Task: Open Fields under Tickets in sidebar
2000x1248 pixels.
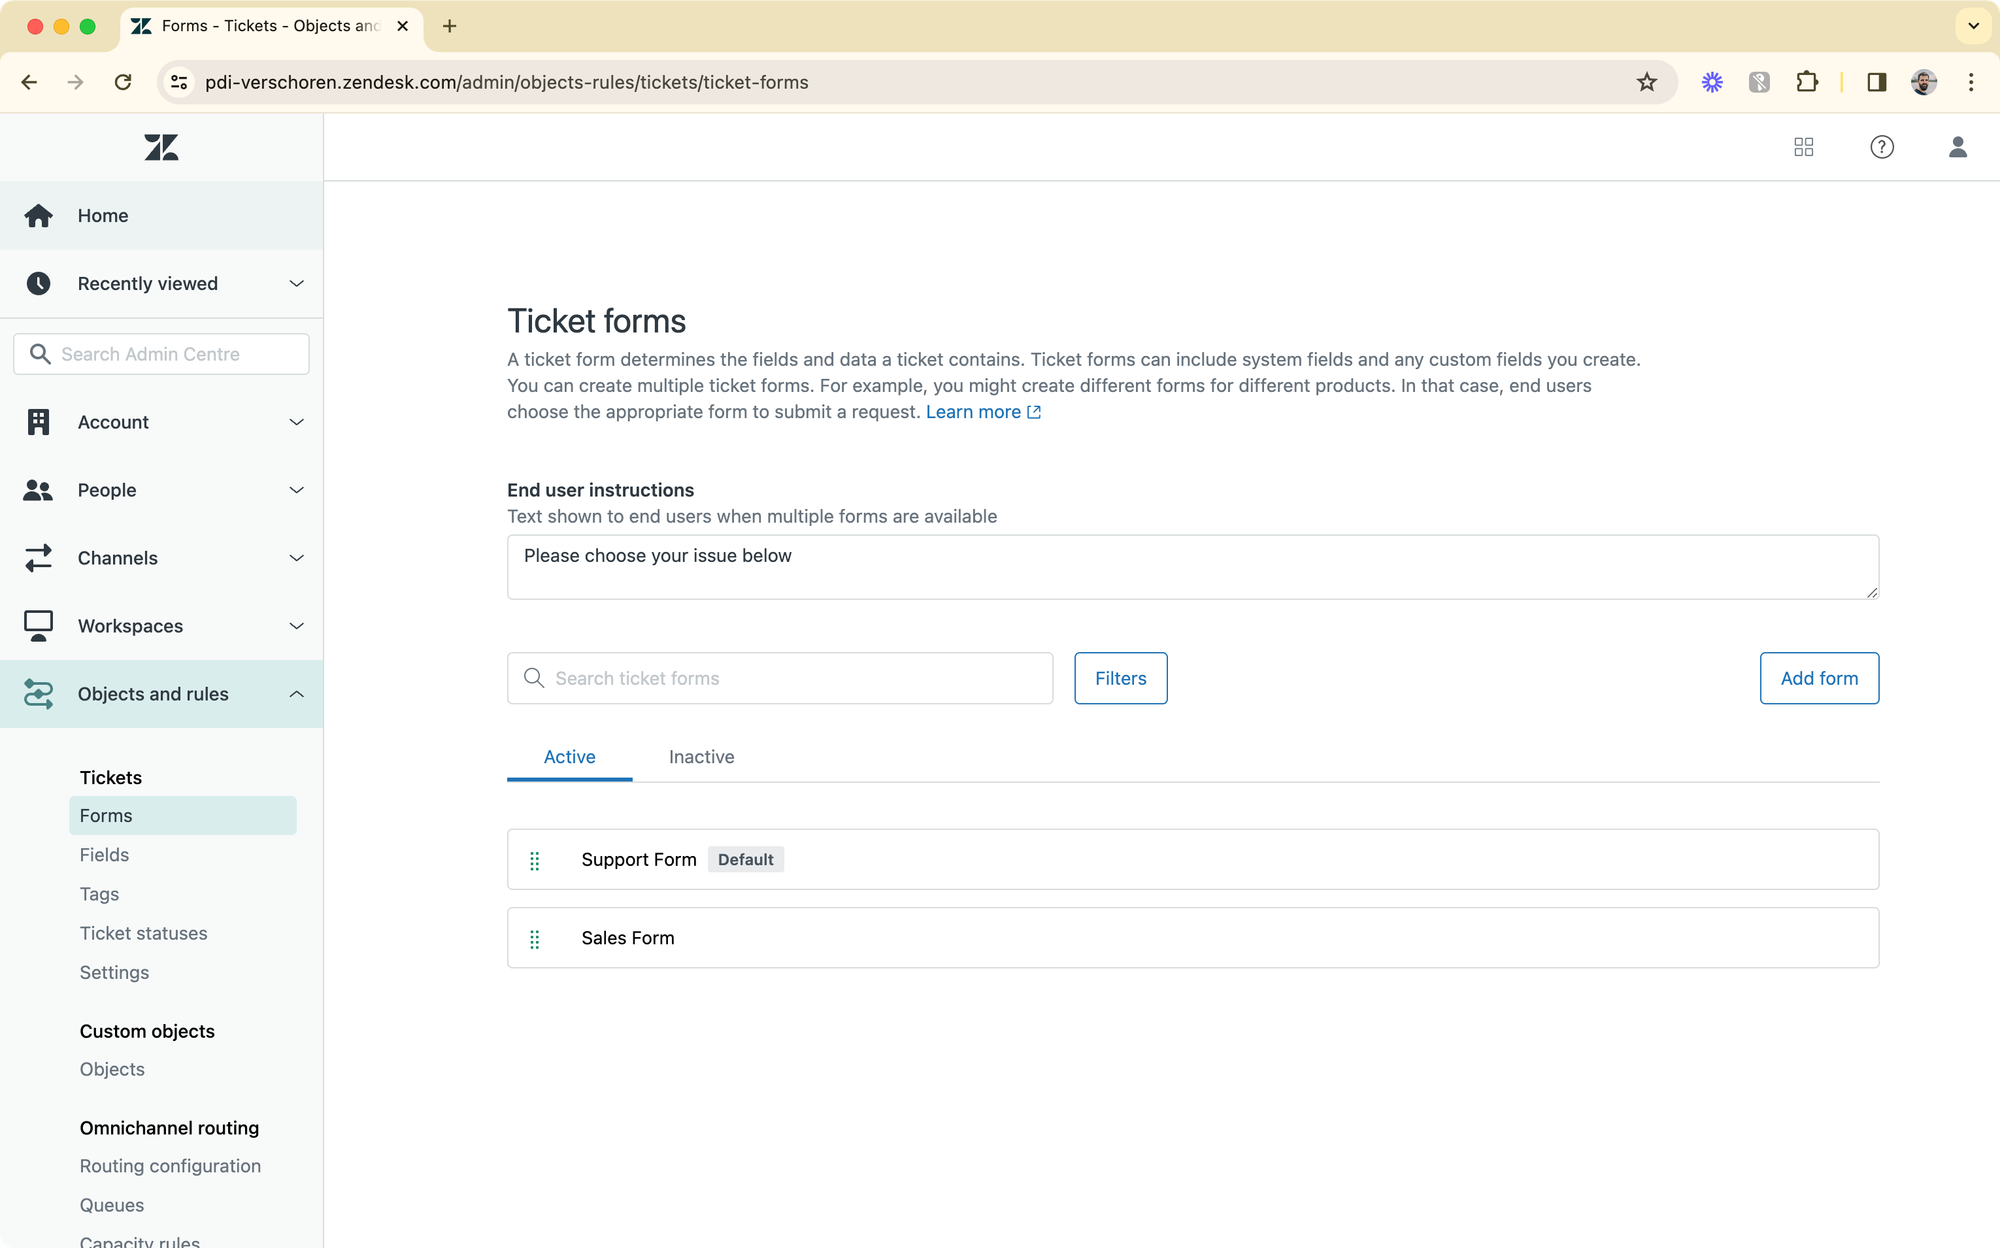Action: 104,855
